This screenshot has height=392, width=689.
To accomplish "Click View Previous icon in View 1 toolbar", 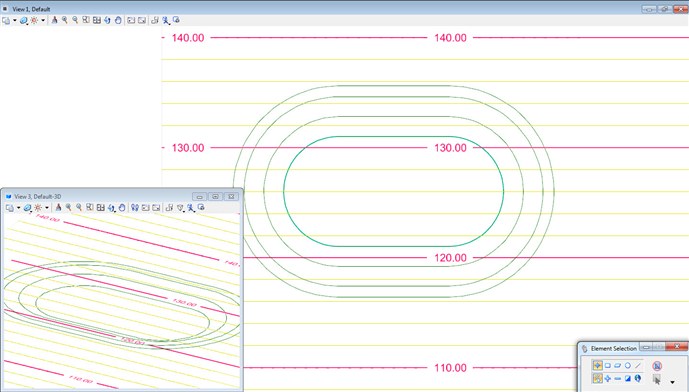I will pos(131,20).
